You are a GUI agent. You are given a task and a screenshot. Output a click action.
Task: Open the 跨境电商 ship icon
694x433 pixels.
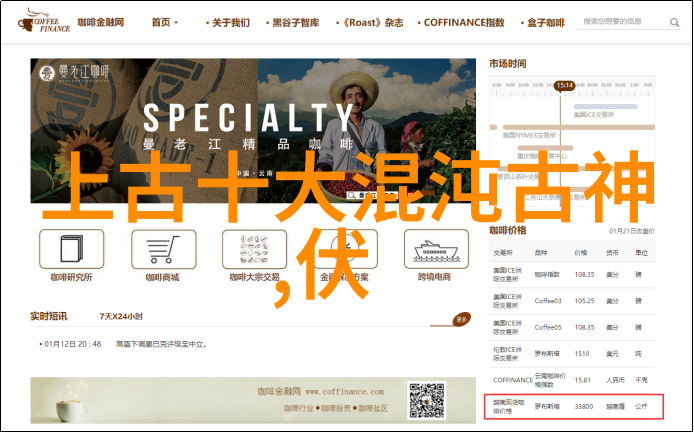pyautogui.click(x=436, y=249)
